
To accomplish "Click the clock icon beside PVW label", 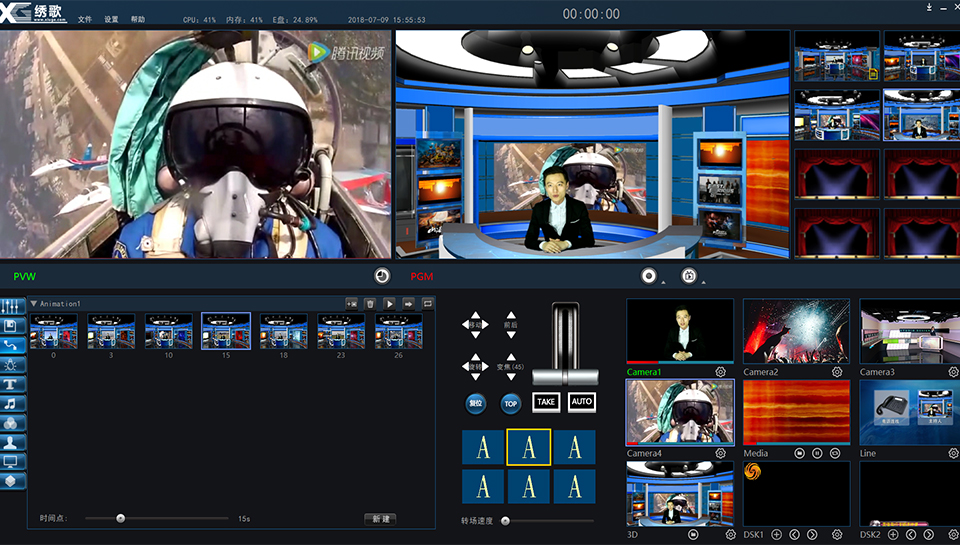I will click(x=381, y=275).
